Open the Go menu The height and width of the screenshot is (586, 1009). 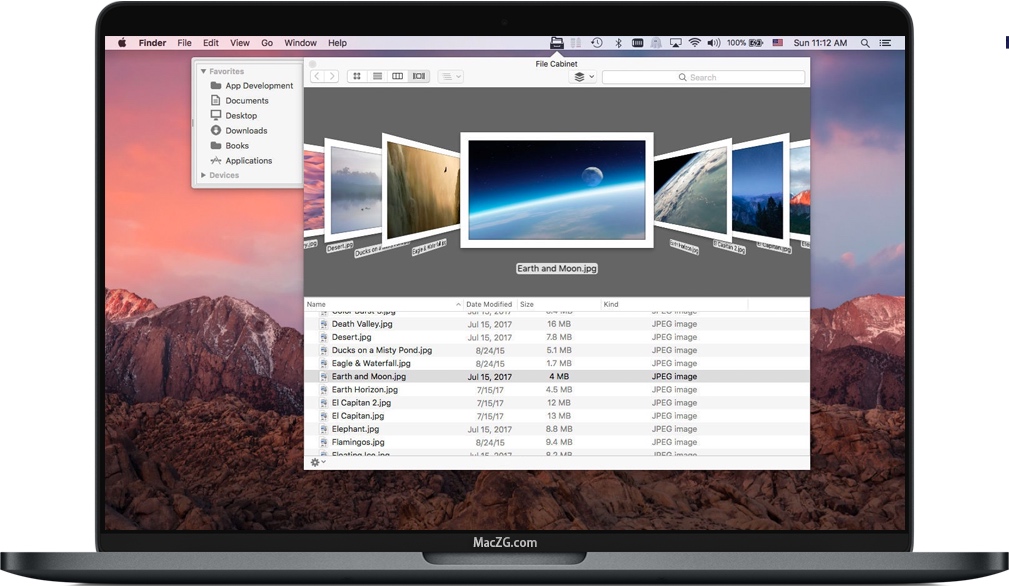[x=267, y=43]
